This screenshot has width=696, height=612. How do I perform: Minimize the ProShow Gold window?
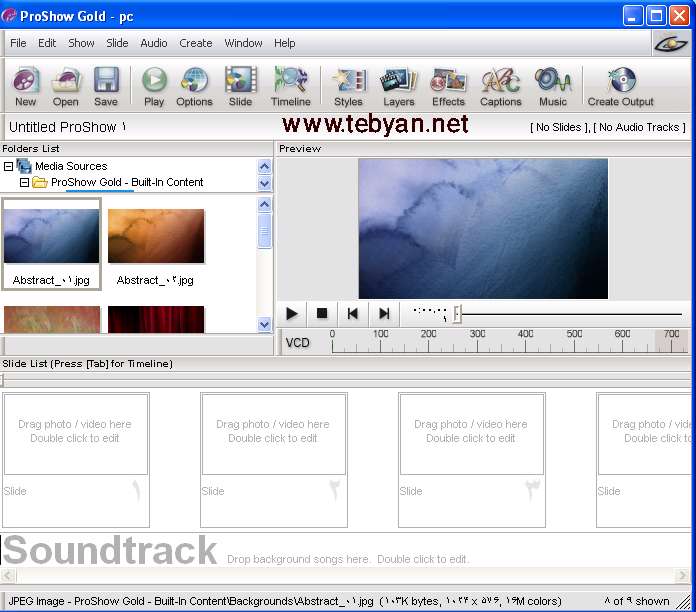point(633,16)
